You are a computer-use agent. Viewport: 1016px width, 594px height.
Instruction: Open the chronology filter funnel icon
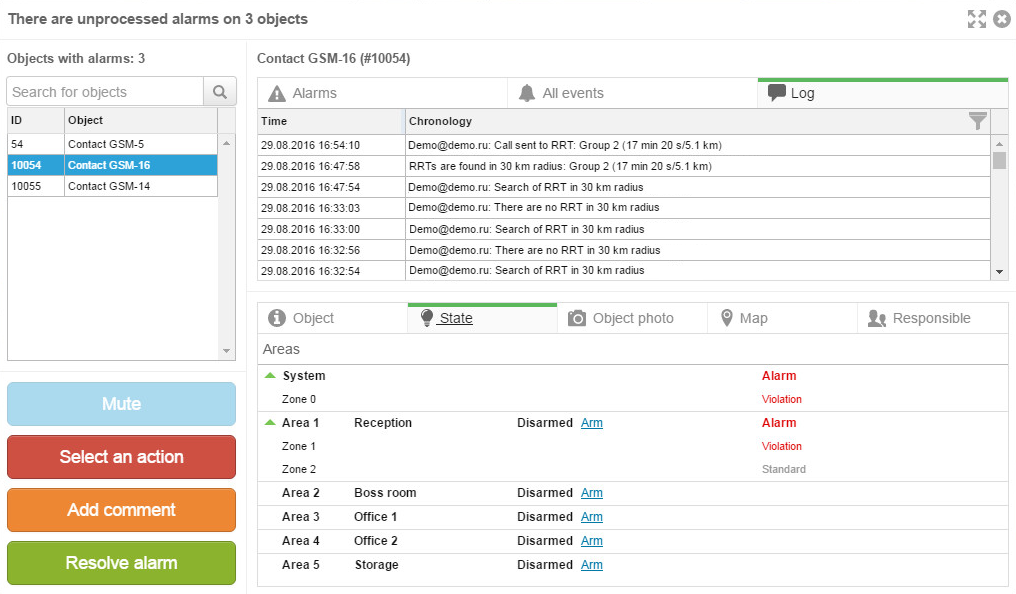point(978,120)
